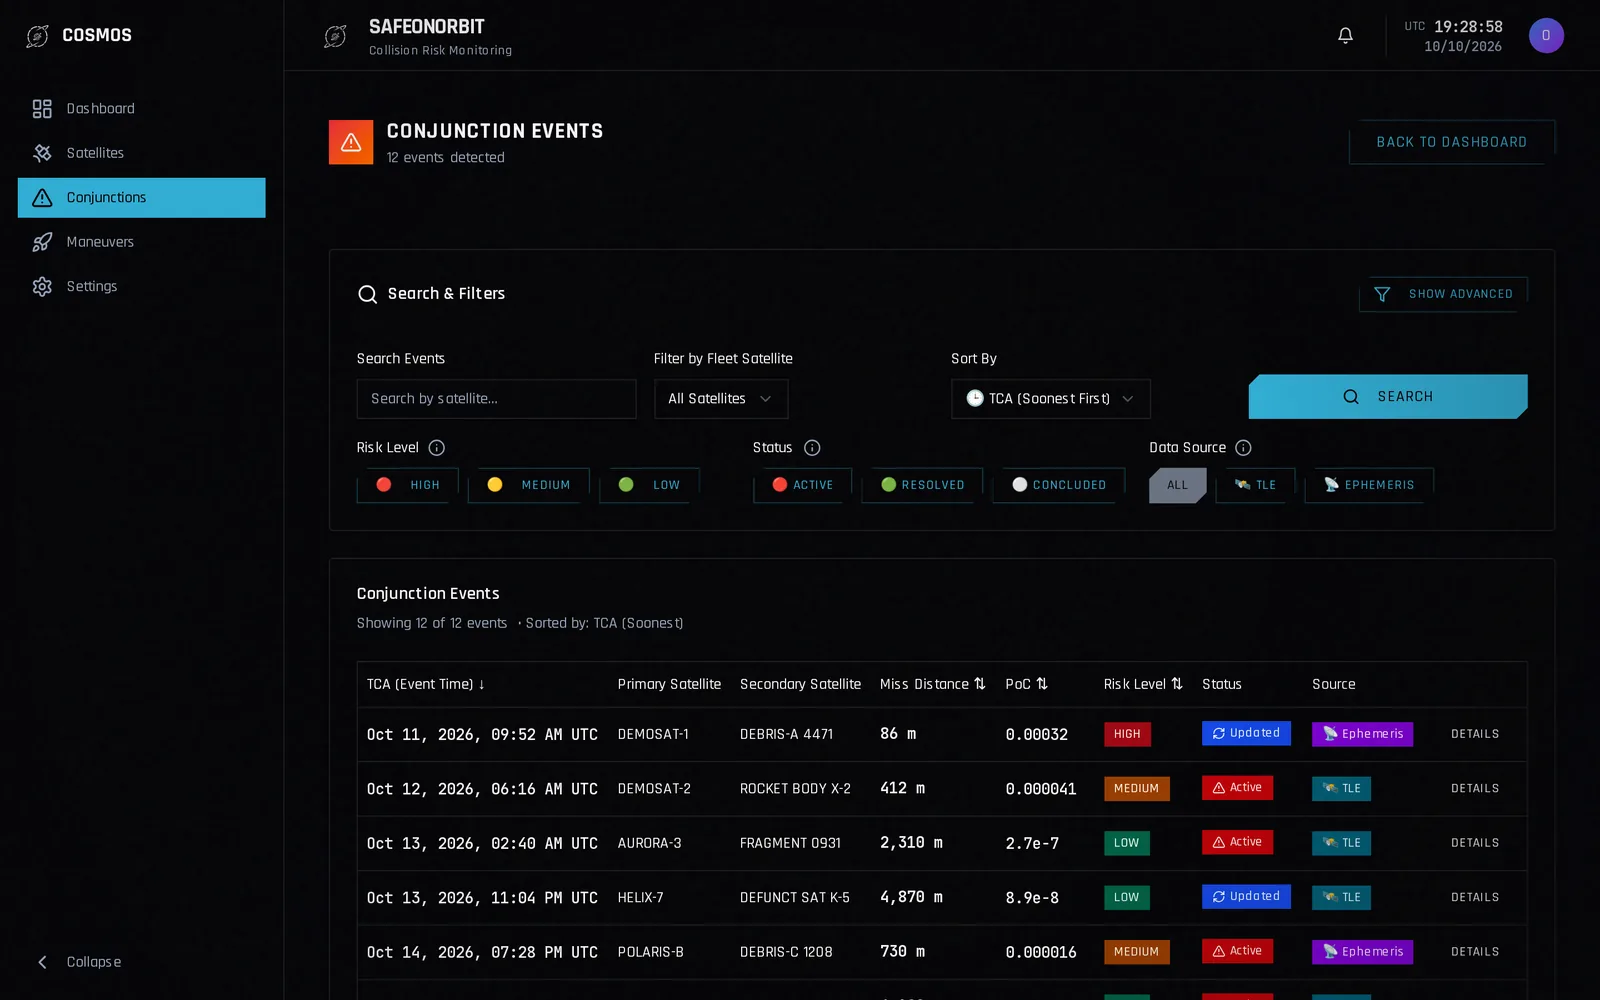Click the Search & Filters magnifier icon
1600x1000 pixels.
pos(367,294)
